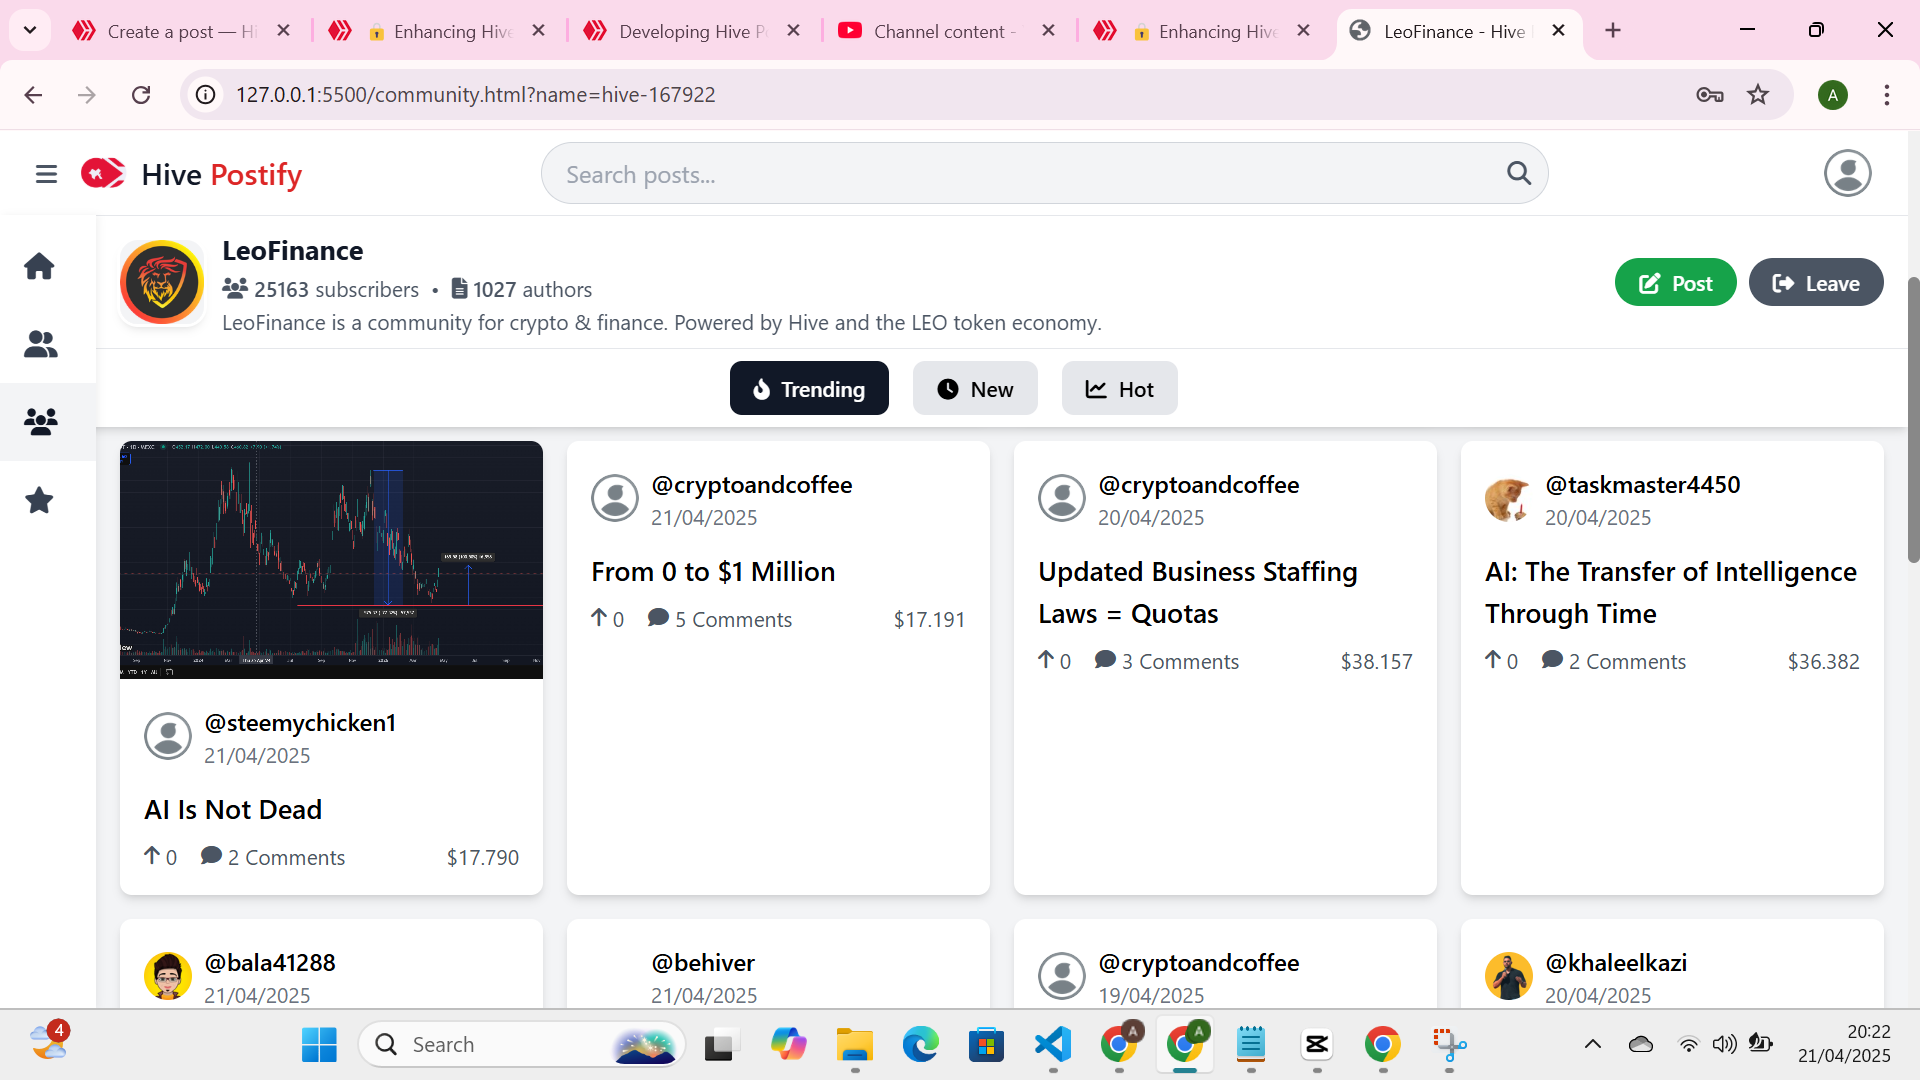Upvote the AI: The Transfer of Intelligence post

pyautogui.click(x=1493, y=660)
